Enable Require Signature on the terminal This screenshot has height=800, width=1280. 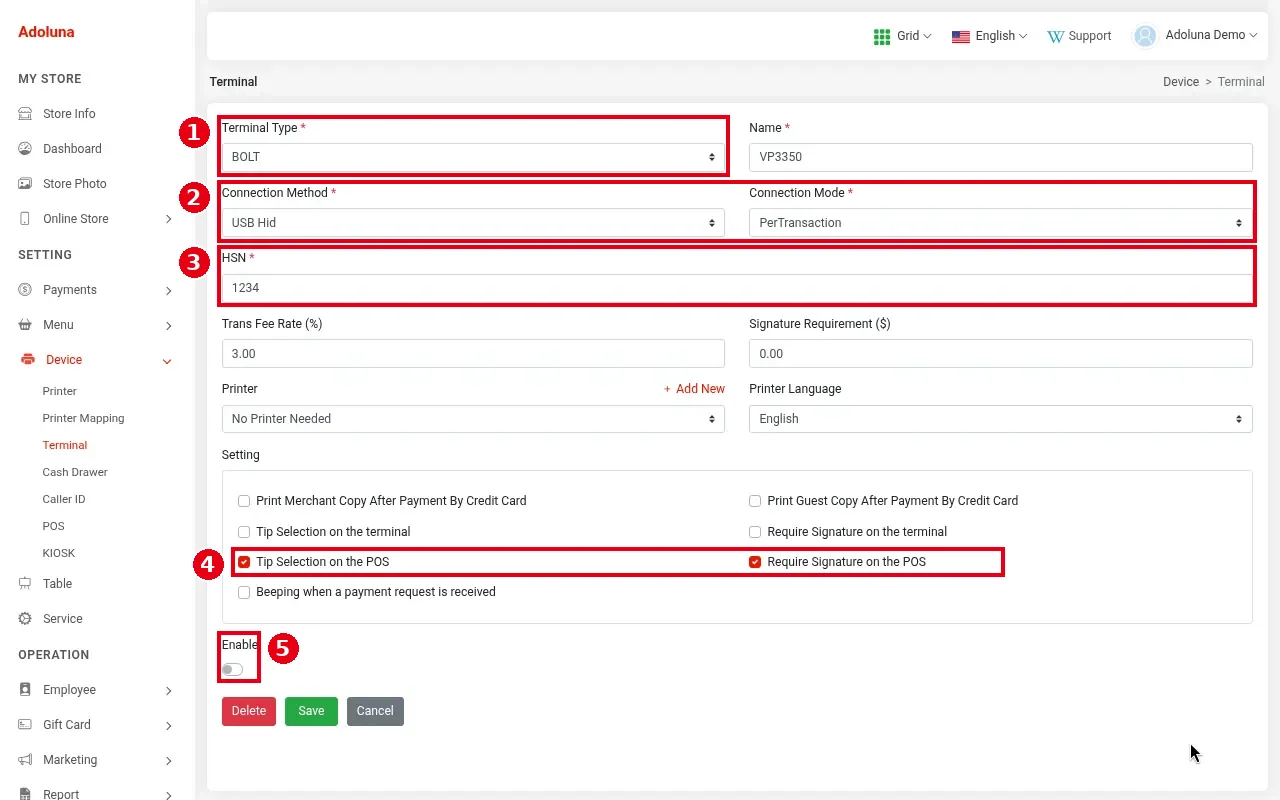point(756,532)
